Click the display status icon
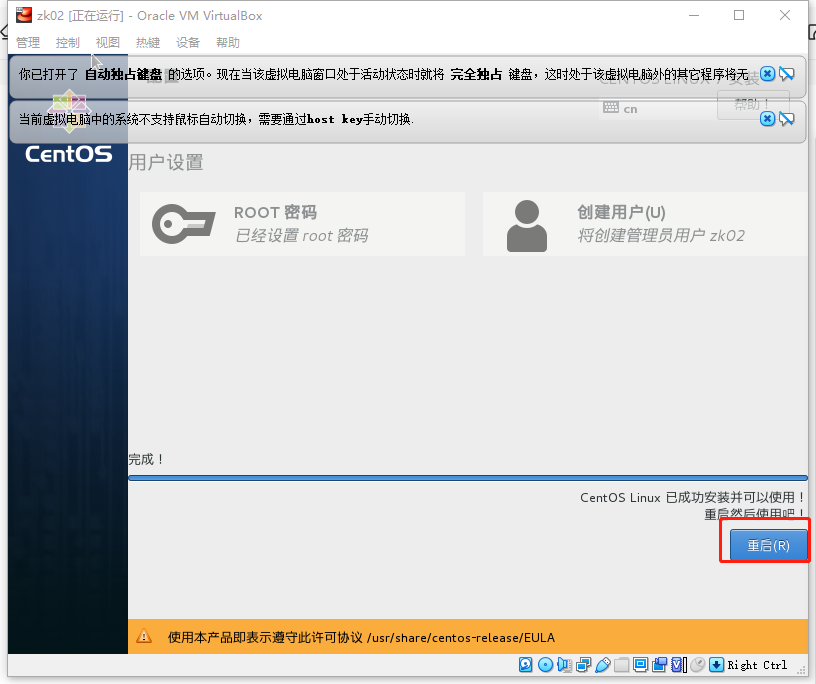The width and height of the screenshot is (816, 684). click(x=641, y=665)
